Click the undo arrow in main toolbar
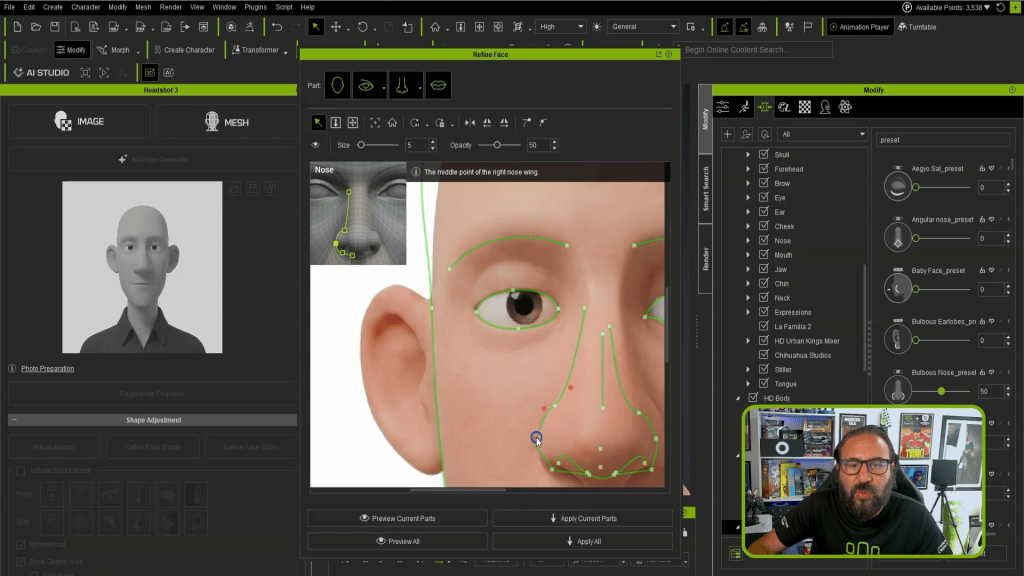Image resolution: width=1024 pixels, height=576 pixels. pos(277,27)
